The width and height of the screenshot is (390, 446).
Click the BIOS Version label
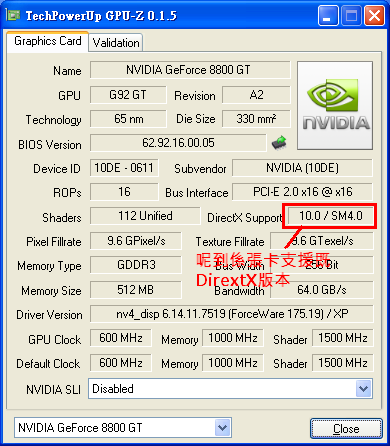[50, 145]
